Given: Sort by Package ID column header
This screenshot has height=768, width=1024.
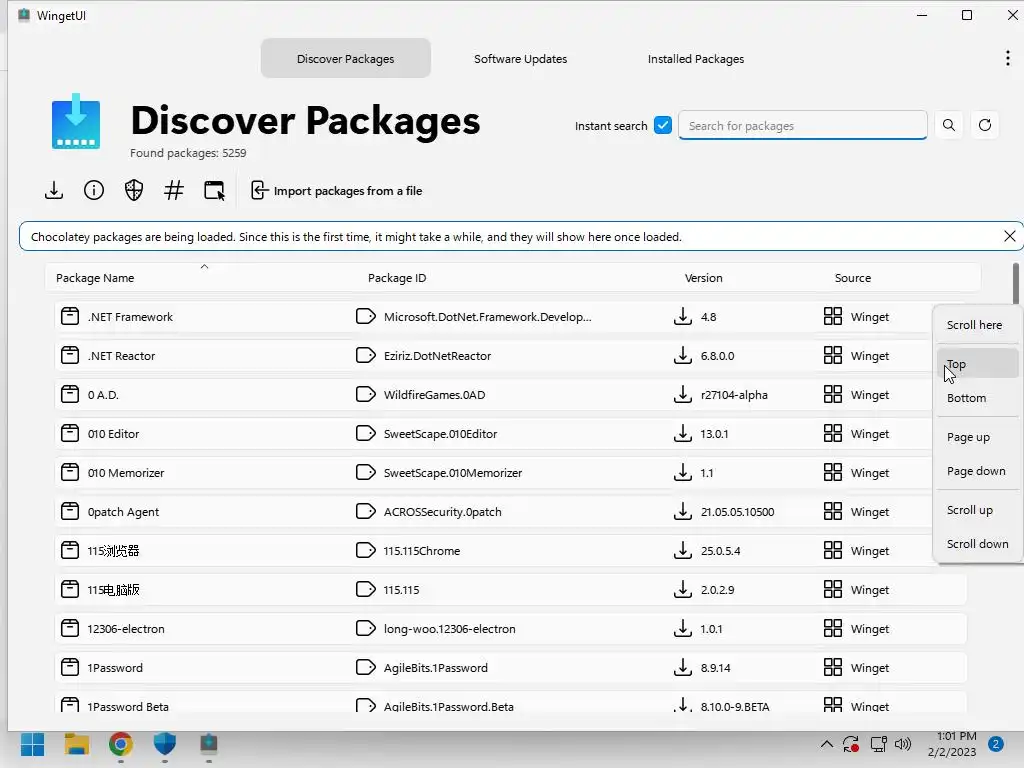Looking at the screenshot, I should pos(397,278).
